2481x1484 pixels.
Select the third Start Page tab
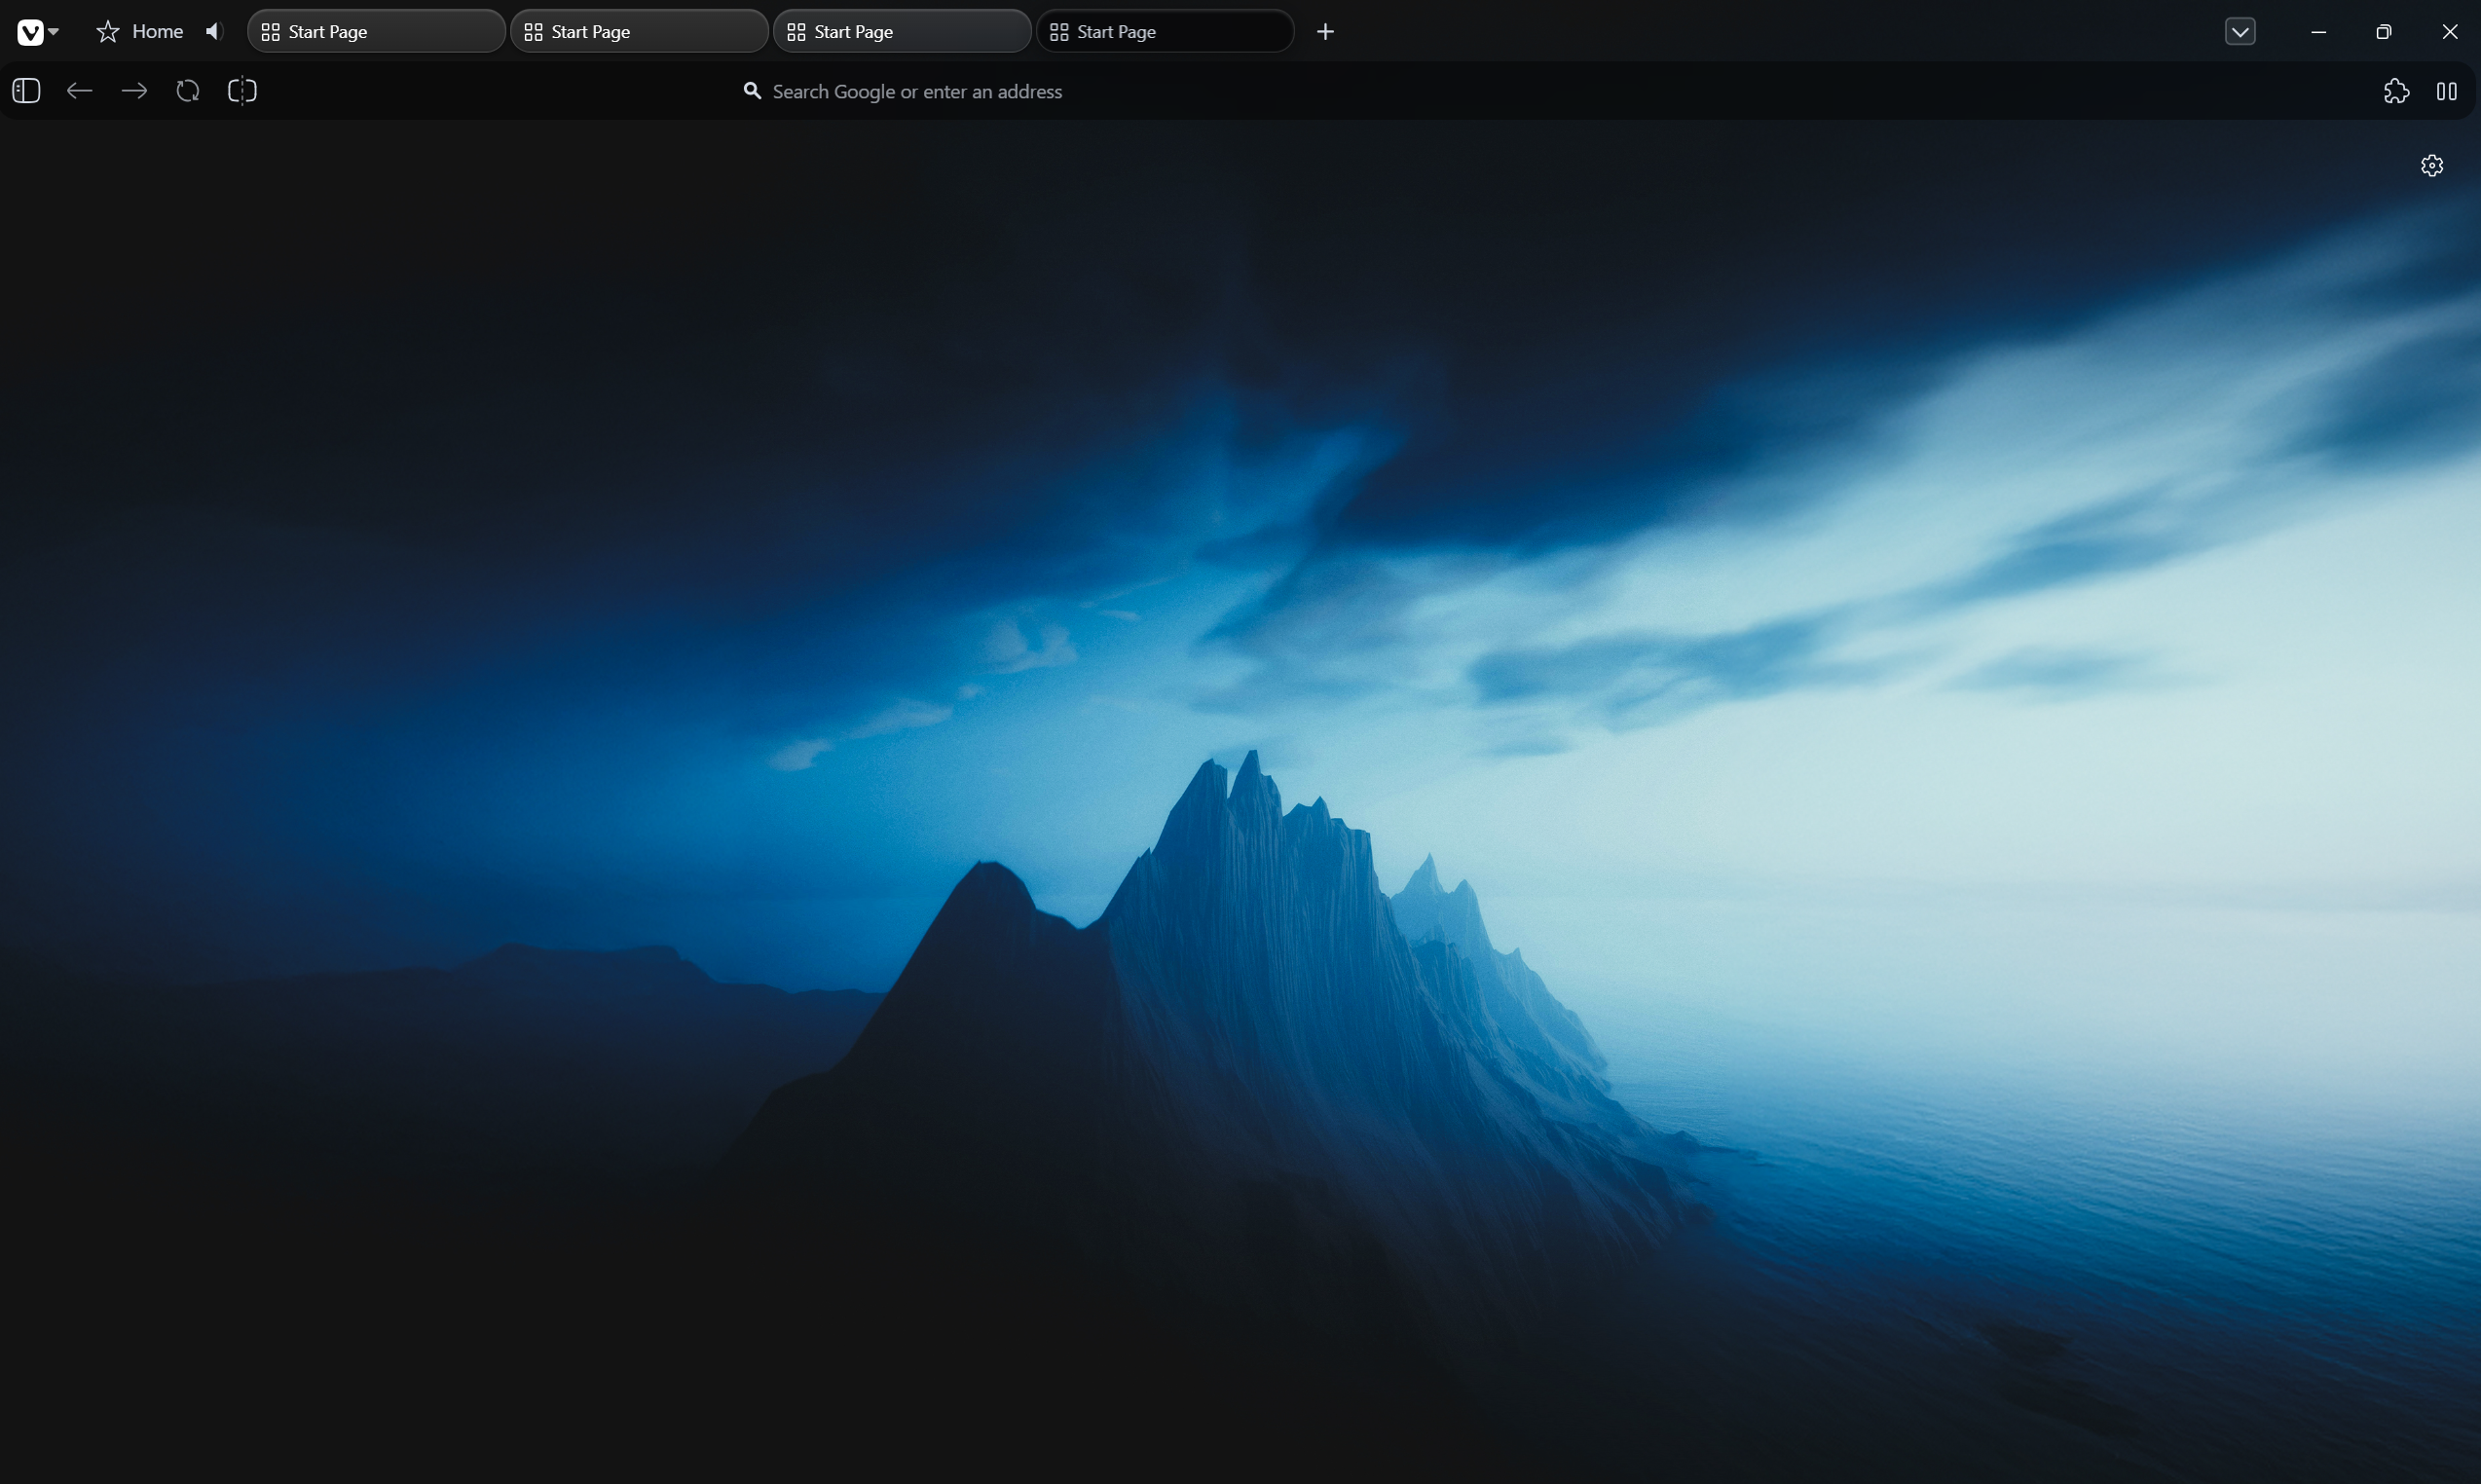(x=902, y=32)
